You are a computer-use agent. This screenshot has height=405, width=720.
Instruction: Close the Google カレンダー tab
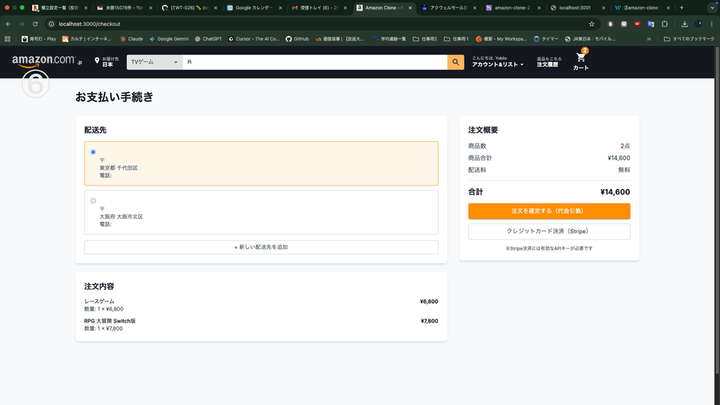[280, 8]
